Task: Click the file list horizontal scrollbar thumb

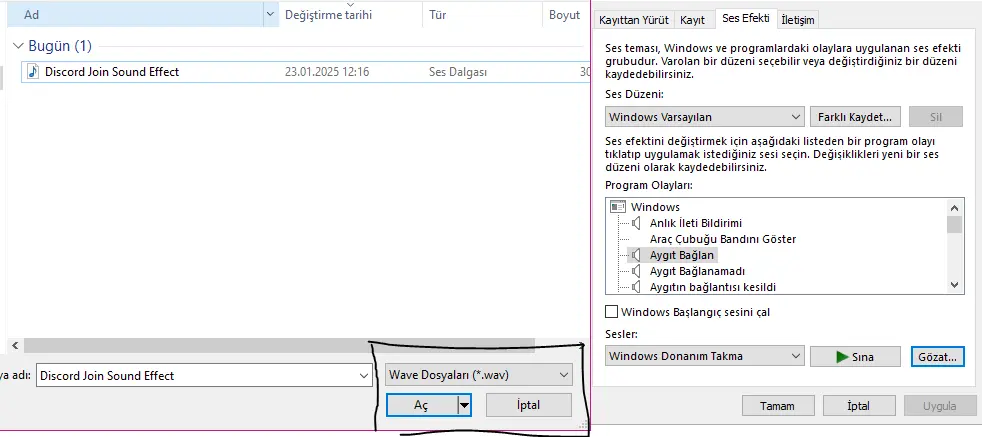Action: 280,345
